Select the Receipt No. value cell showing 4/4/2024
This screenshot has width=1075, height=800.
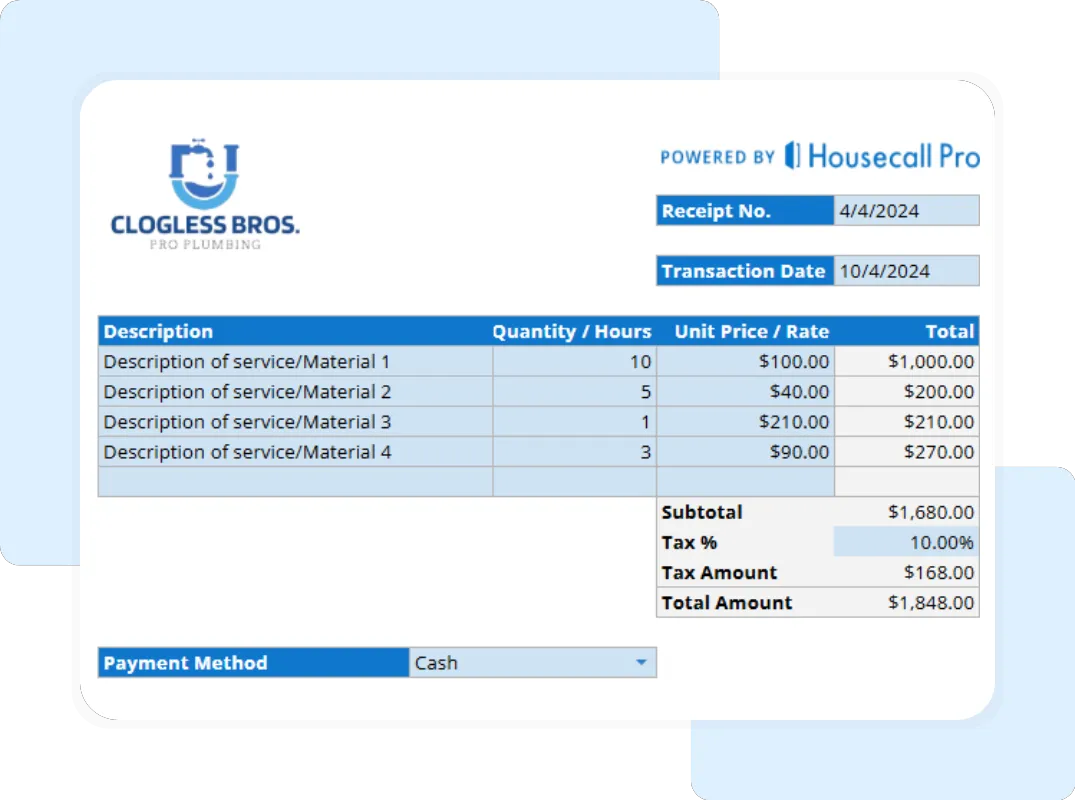pyautogui.click(x=905, y=210)
